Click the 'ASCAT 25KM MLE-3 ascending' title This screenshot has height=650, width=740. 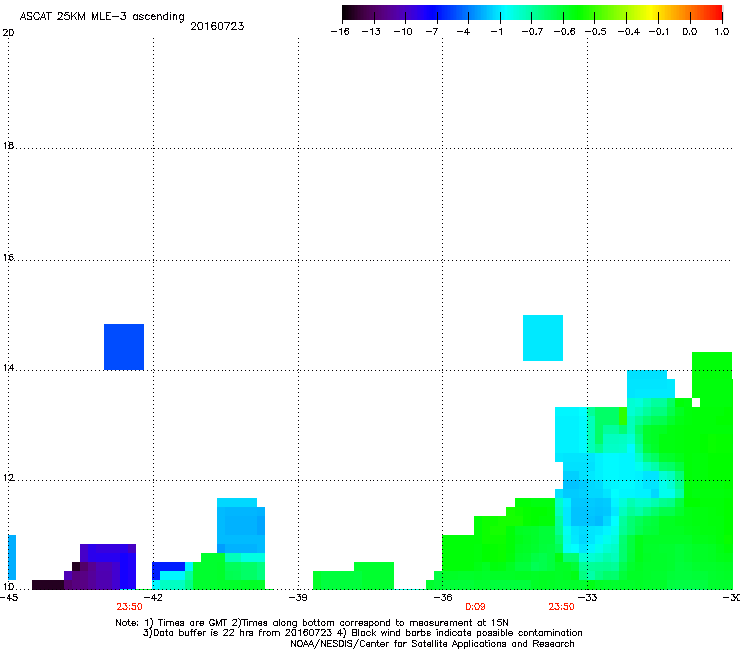(x=102, y=17)
